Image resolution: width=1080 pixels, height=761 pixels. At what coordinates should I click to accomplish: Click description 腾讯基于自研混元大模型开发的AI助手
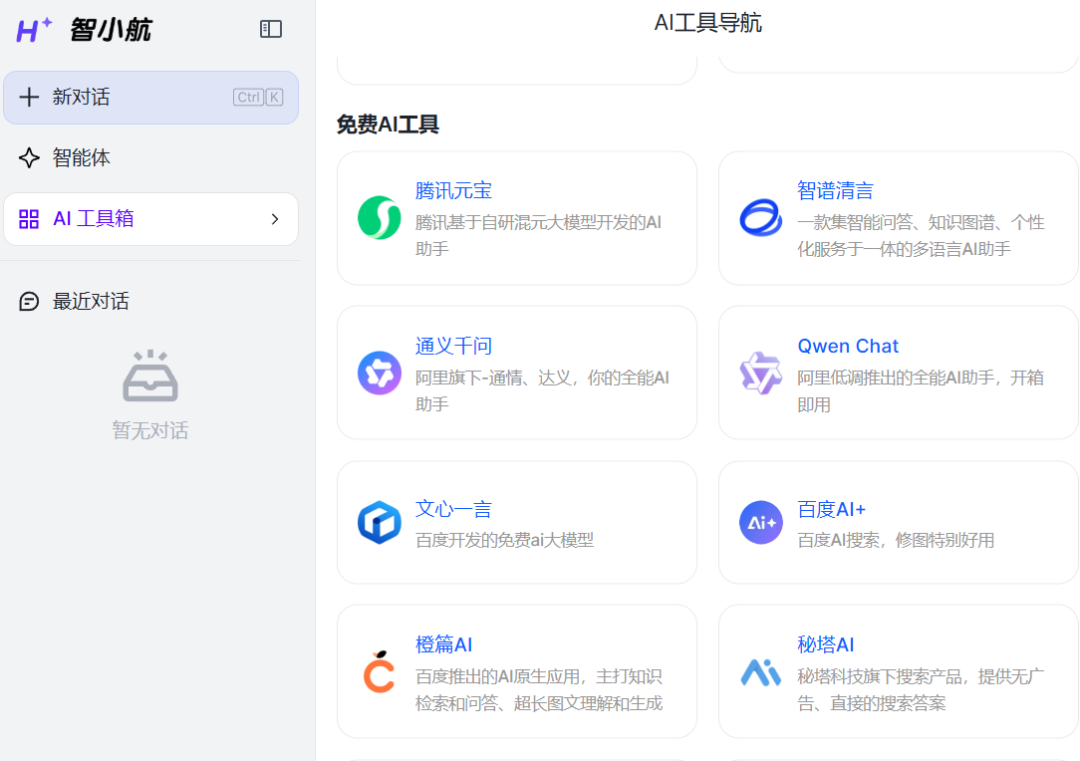point(539,236)
